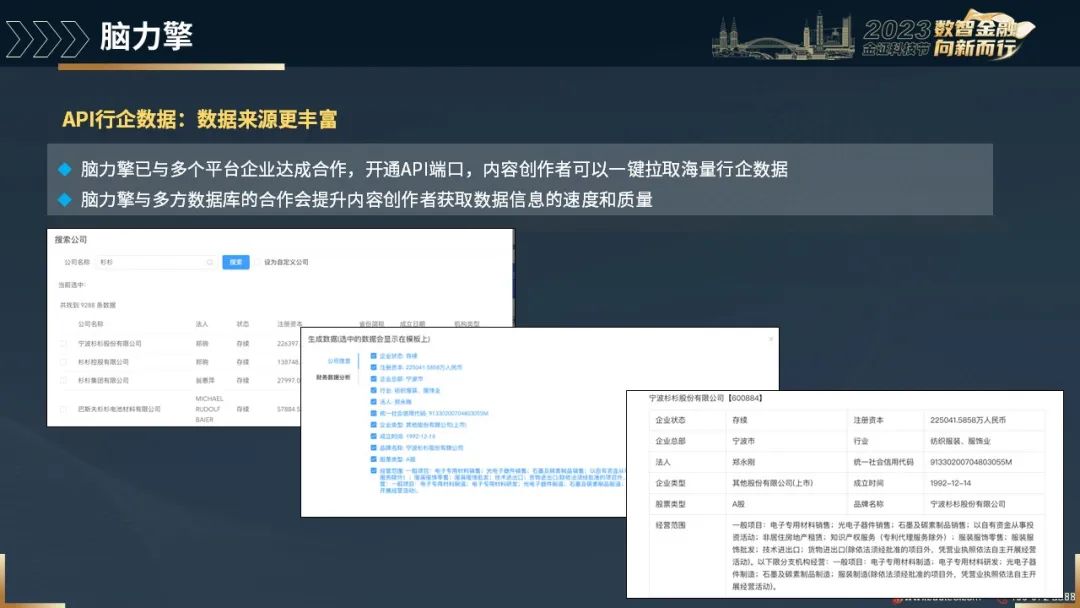1080x608 pixels.
Task: Switch to 公司搜索 tab in 生成数据 dialog
Action: pyautogui.click(x=338, y=361)
